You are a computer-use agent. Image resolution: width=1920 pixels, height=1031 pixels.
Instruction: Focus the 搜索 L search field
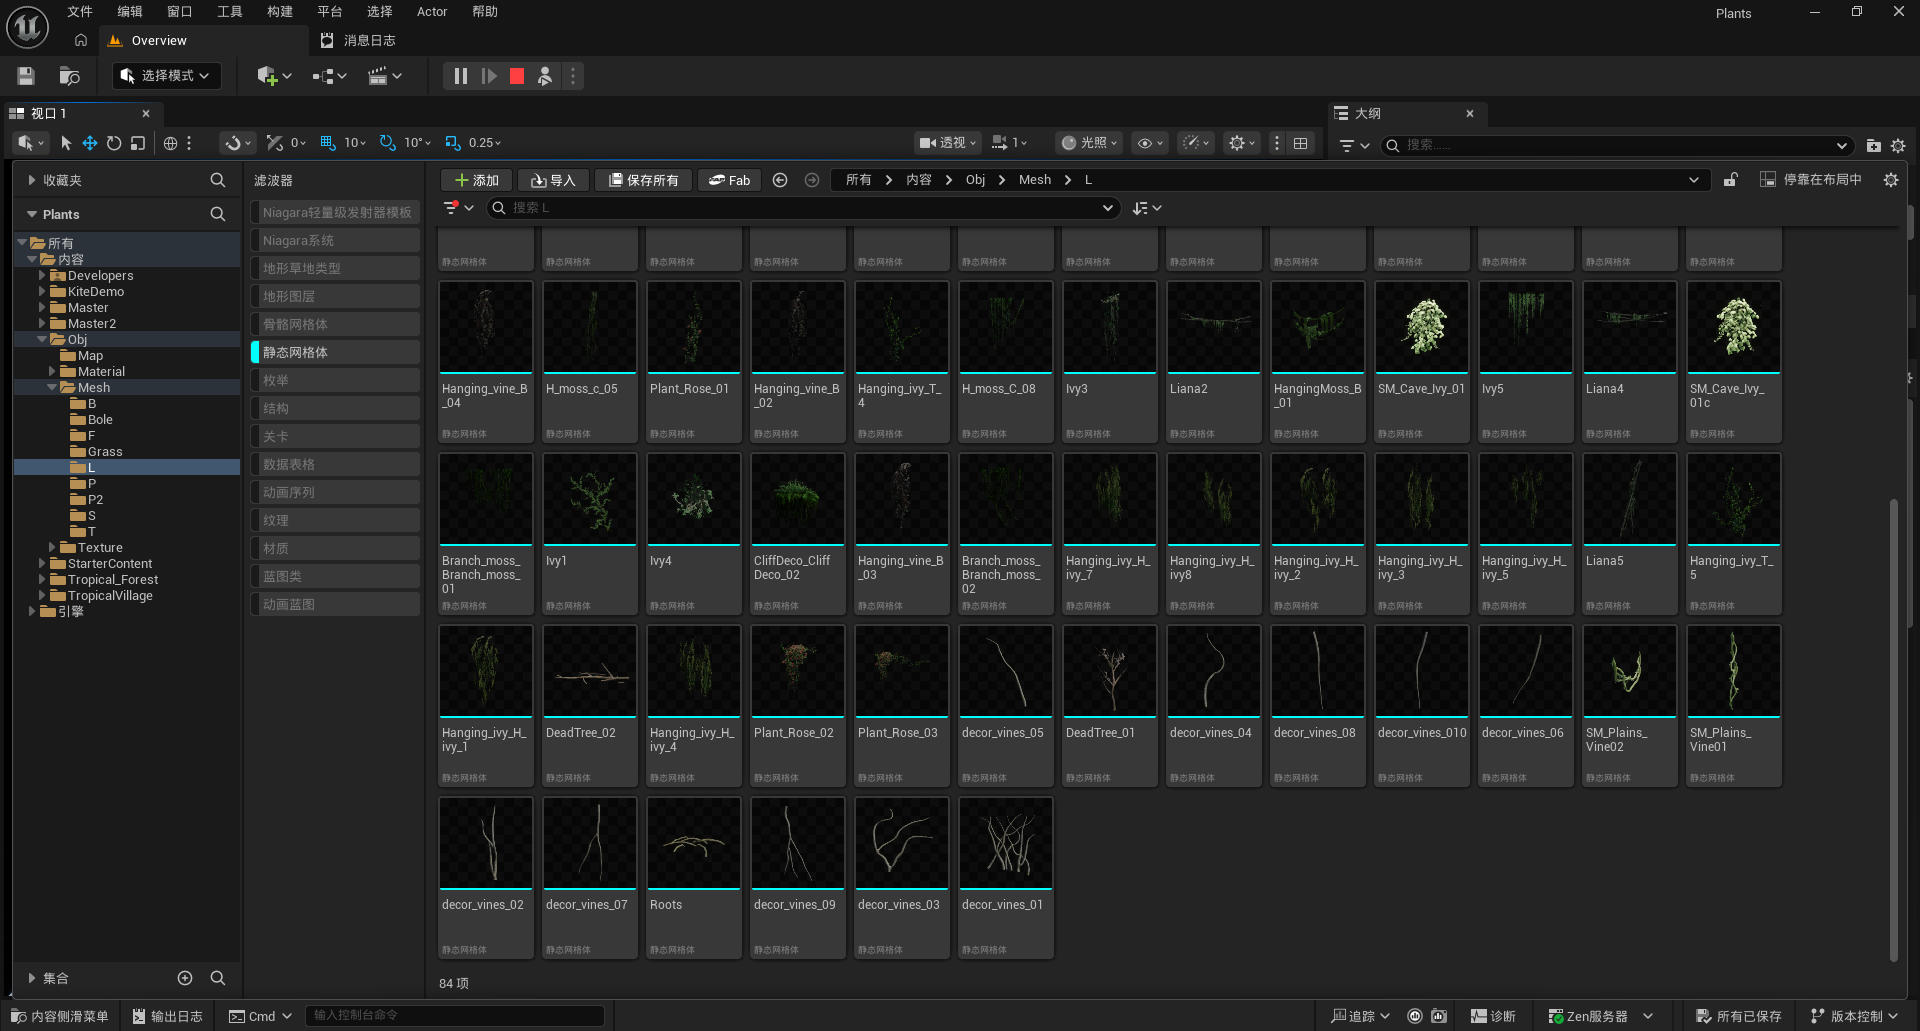click(x=803, y=208)
